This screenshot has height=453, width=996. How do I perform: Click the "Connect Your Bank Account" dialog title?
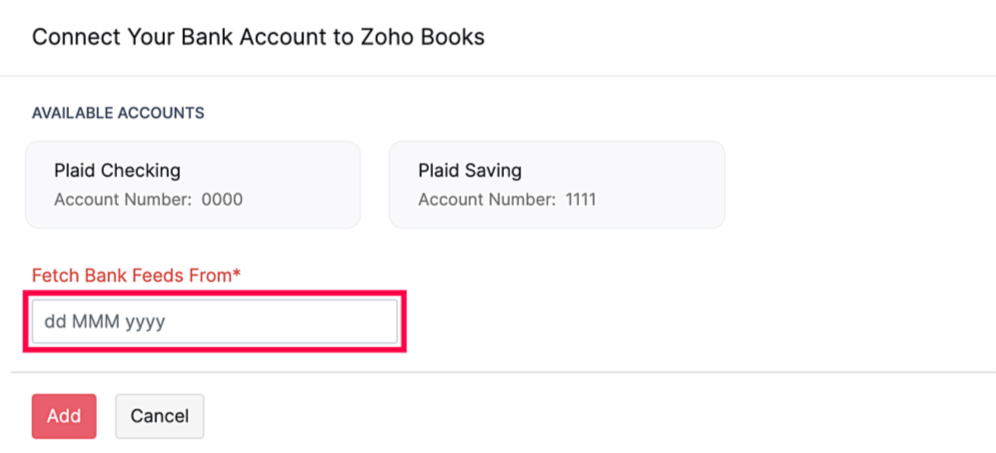pyautogui.click(x=258, y=37)
